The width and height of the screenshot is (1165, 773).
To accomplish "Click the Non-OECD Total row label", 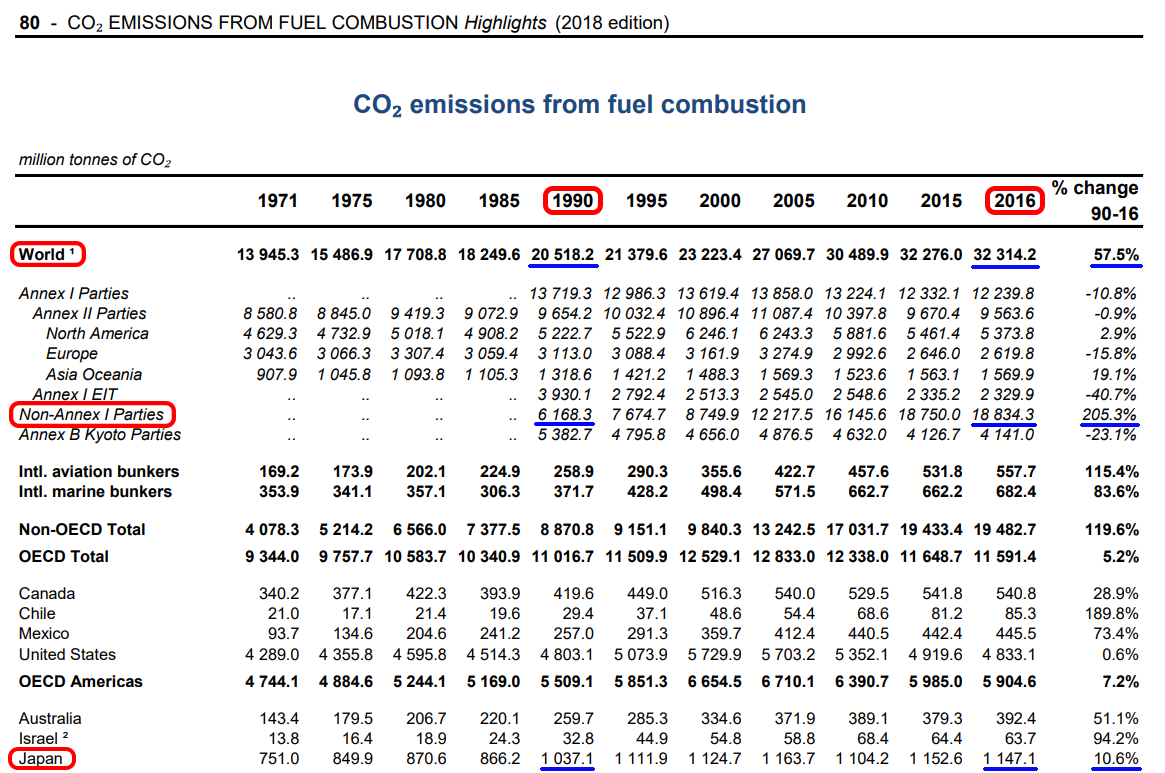I will click(x=82, y=529).
